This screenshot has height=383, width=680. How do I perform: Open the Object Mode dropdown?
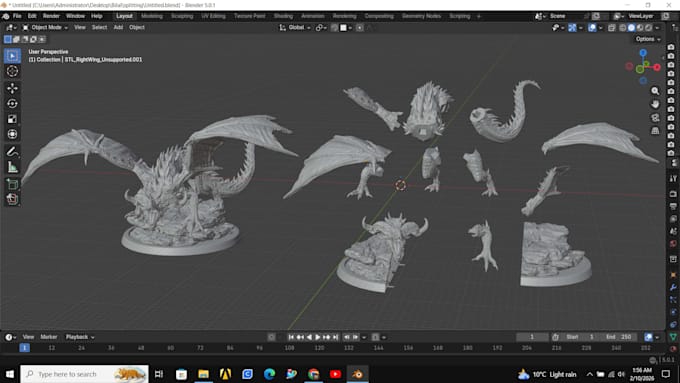coord(45,27)
